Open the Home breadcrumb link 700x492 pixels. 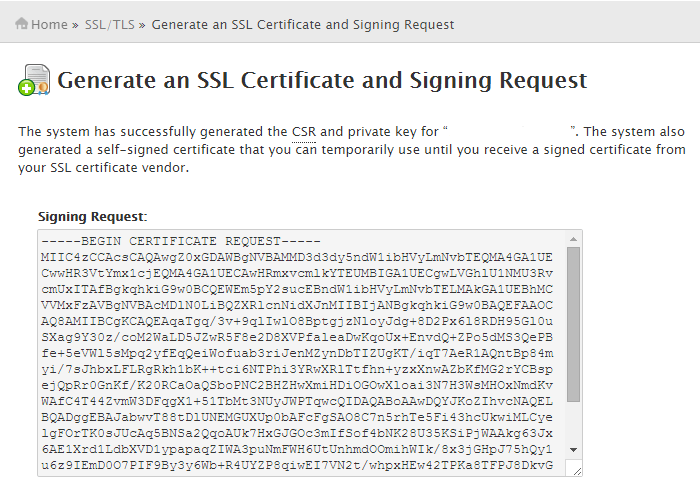click(49, 24)
